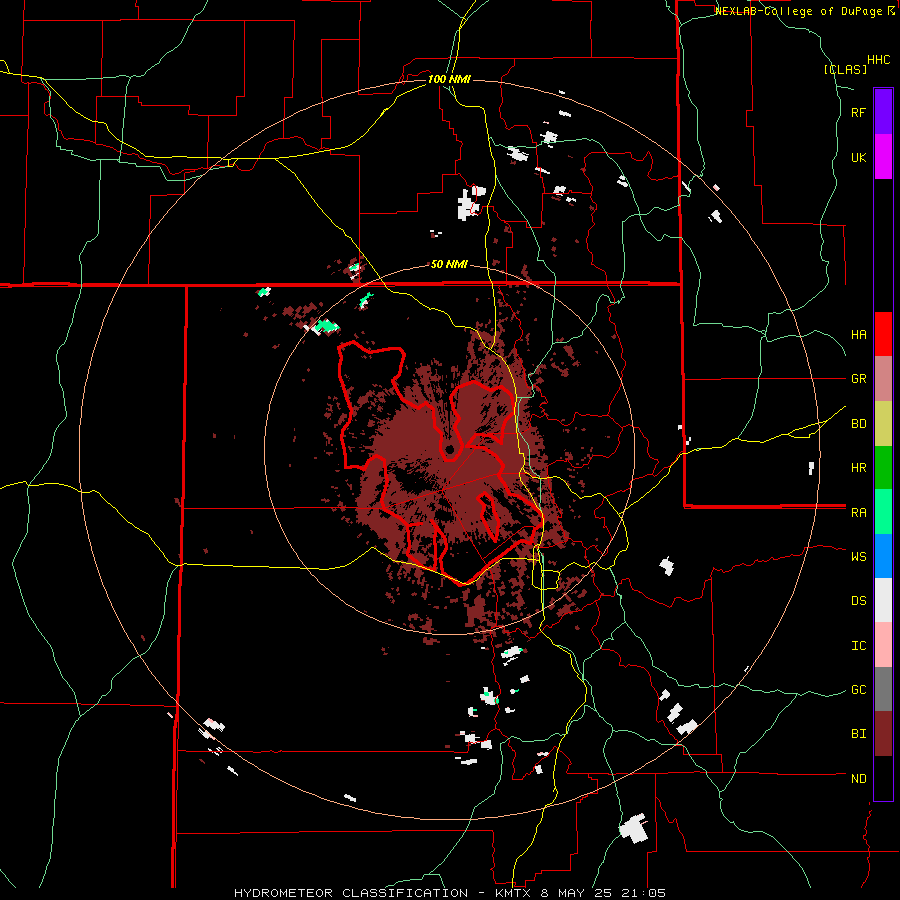Click the DS legend label
This screenshot has height=900, width=900.
pyautogui.click(x=858, y=601)
